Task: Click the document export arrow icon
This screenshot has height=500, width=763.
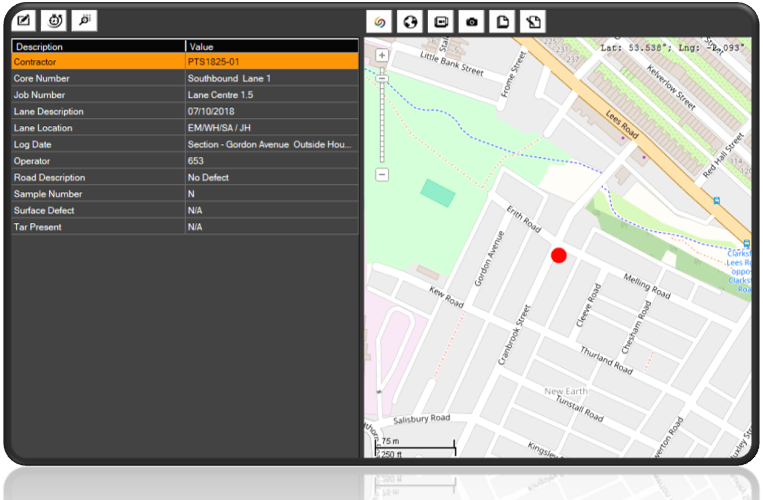Action: coord(533,21)
